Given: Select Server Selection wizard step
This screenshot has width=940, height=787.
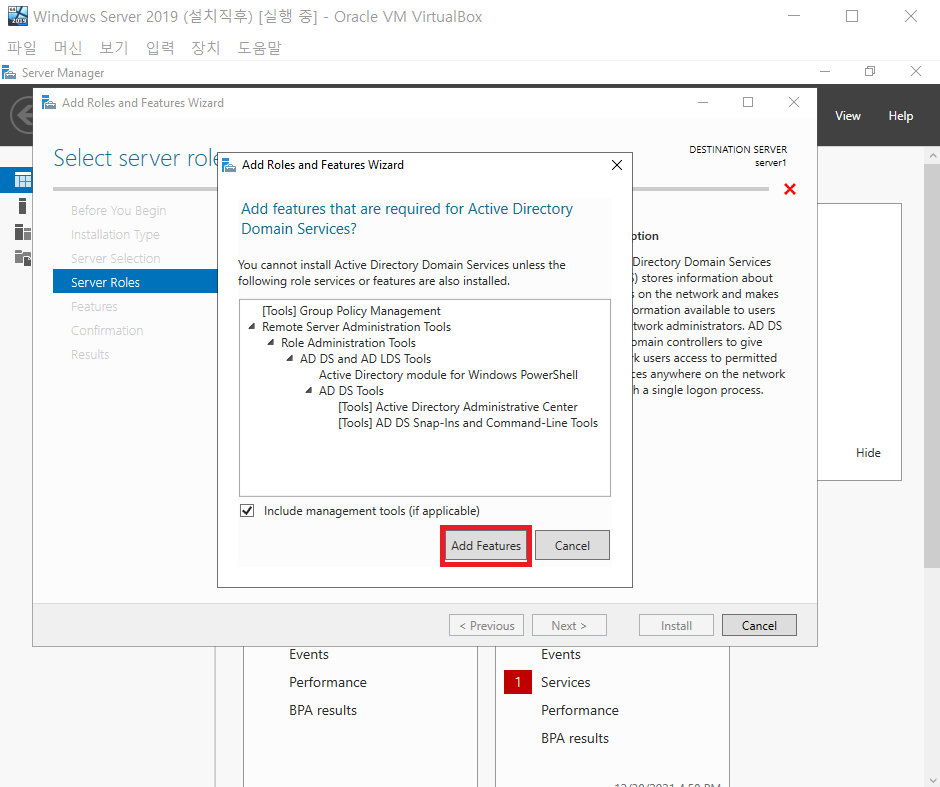Looking at the screenshot, I should (x=115, y=258).
